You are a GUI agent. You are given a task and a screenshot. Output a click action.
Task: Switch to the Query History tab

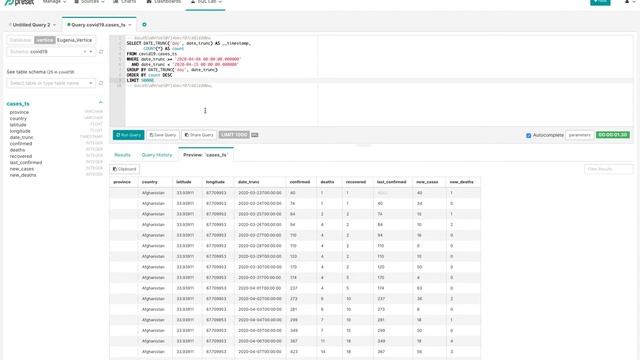tap(157, 155)
